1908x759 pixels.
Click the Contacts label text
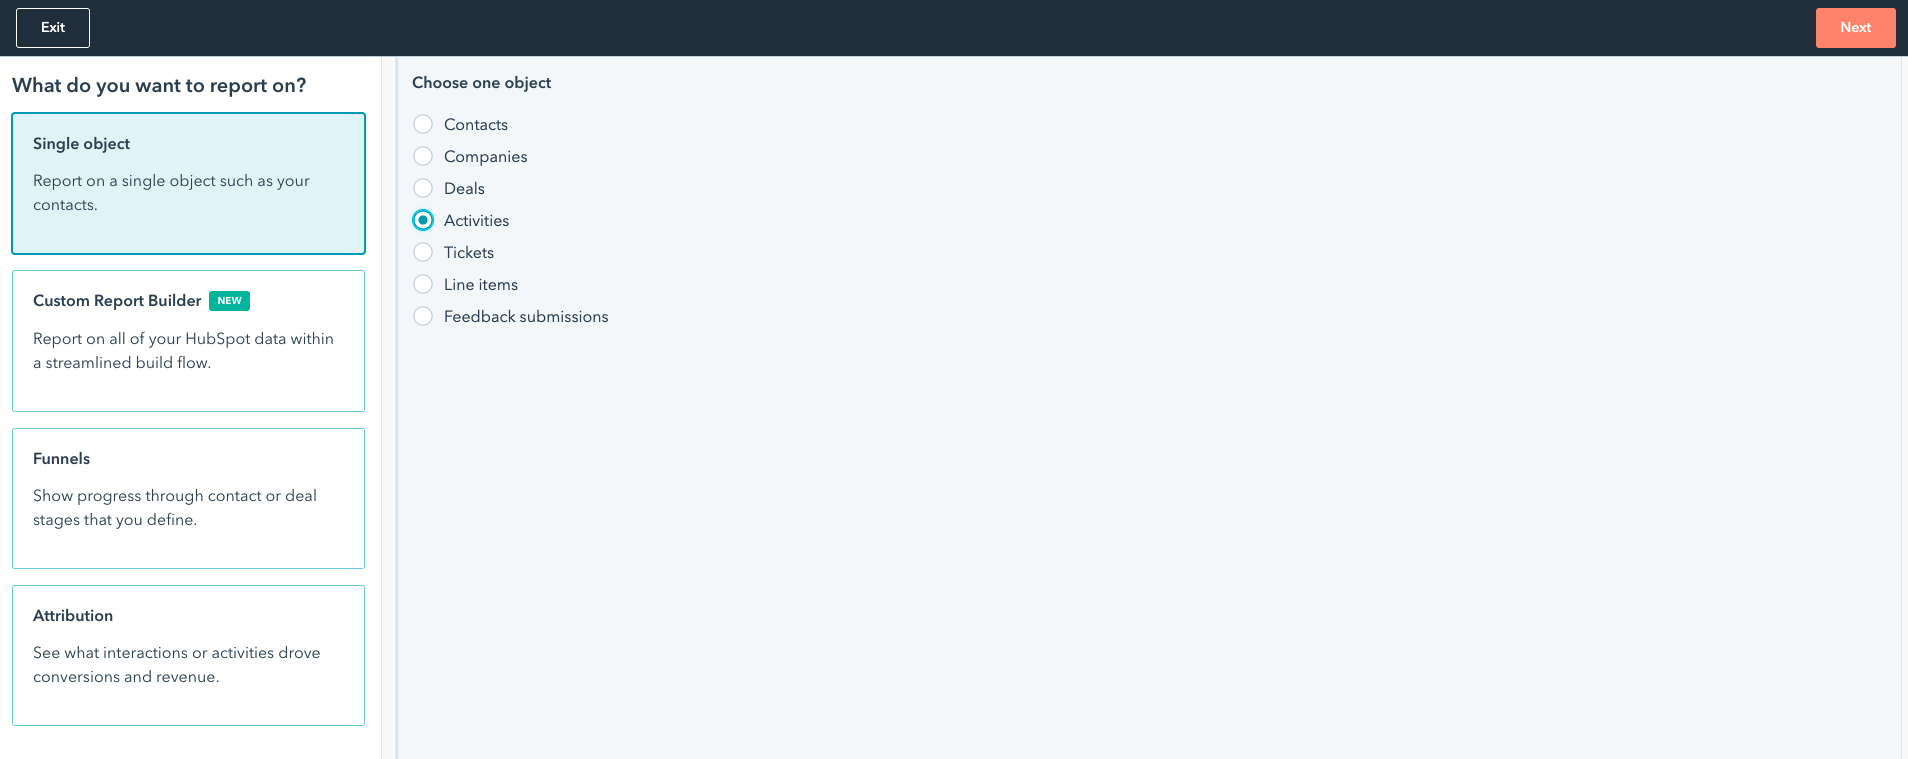point(476,124)
